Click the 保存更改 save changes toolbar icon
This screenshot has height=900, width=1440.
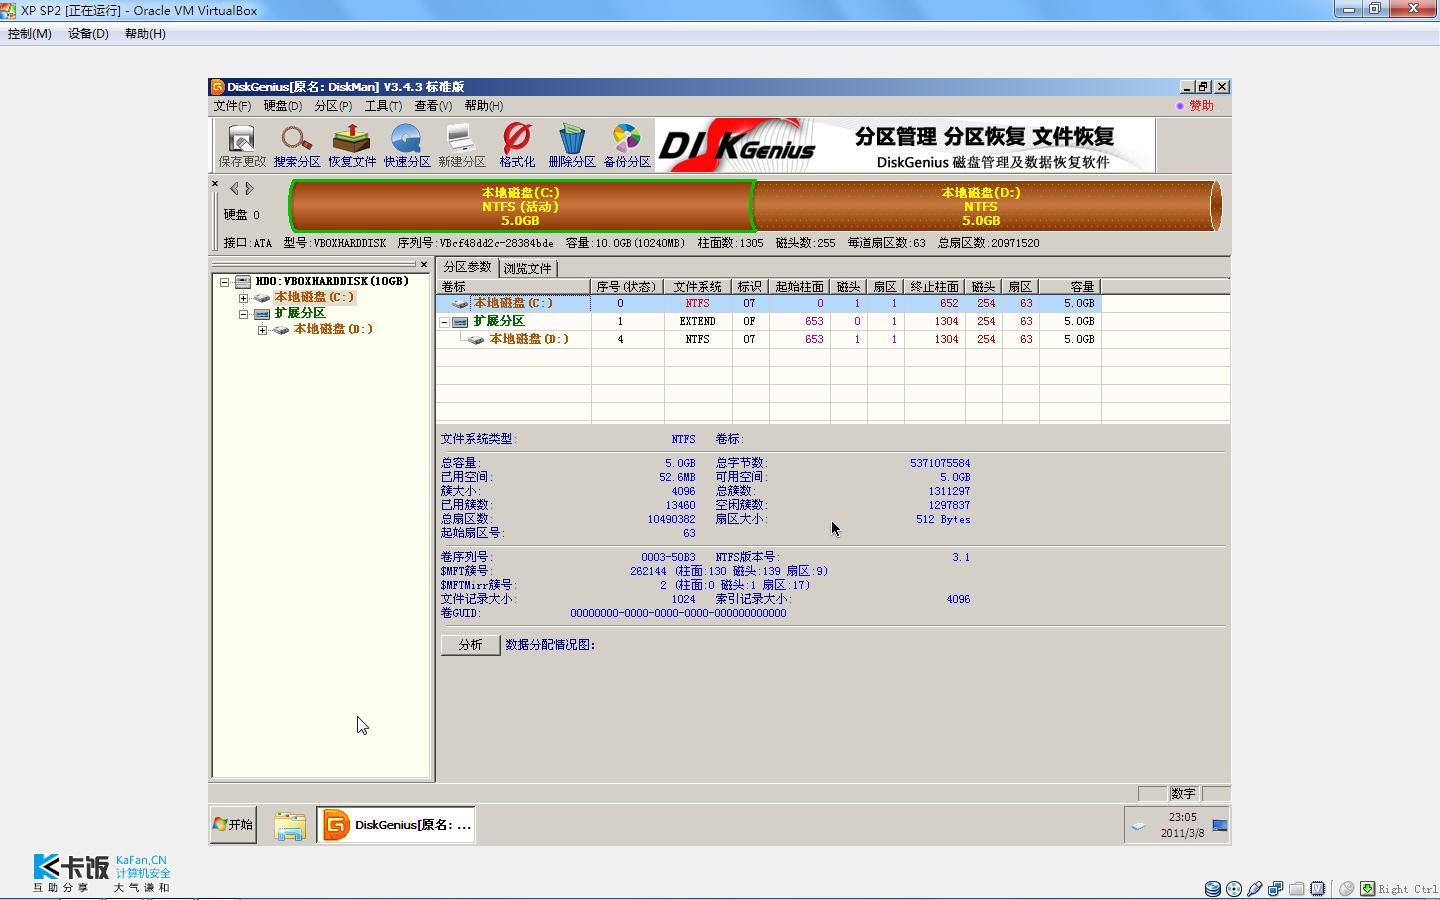click(242, 145)
